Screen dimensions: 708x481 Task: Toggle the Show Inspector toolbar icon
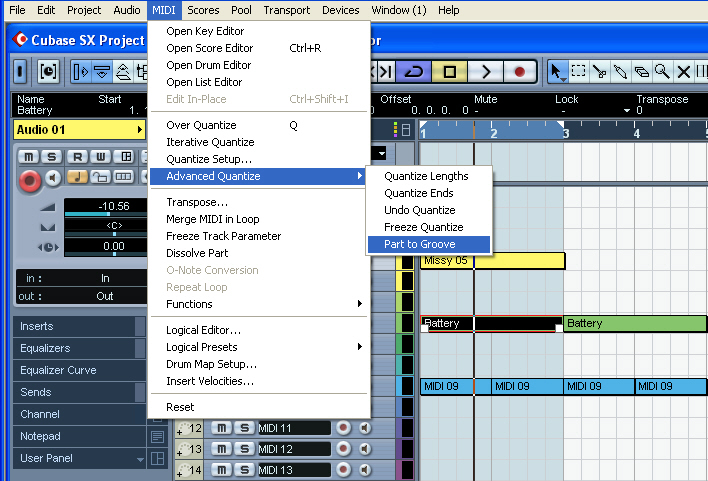click(x=81, y=71)
